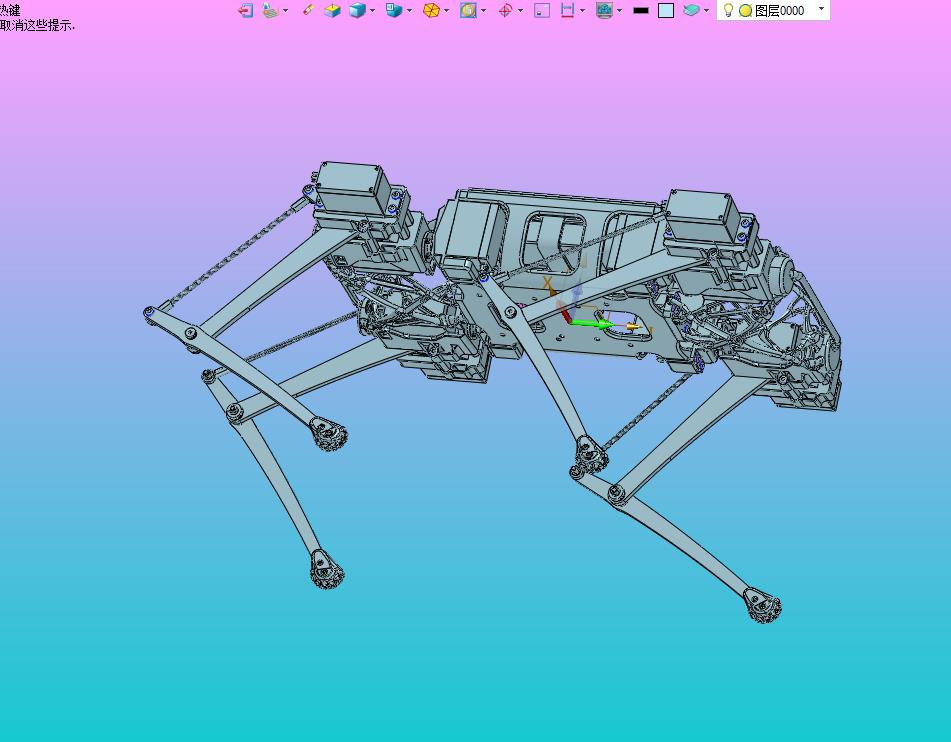The image size is (951, 742).
Task: Select the eraser tool icon
Action: pyautogui.click(x=307, y=10)
